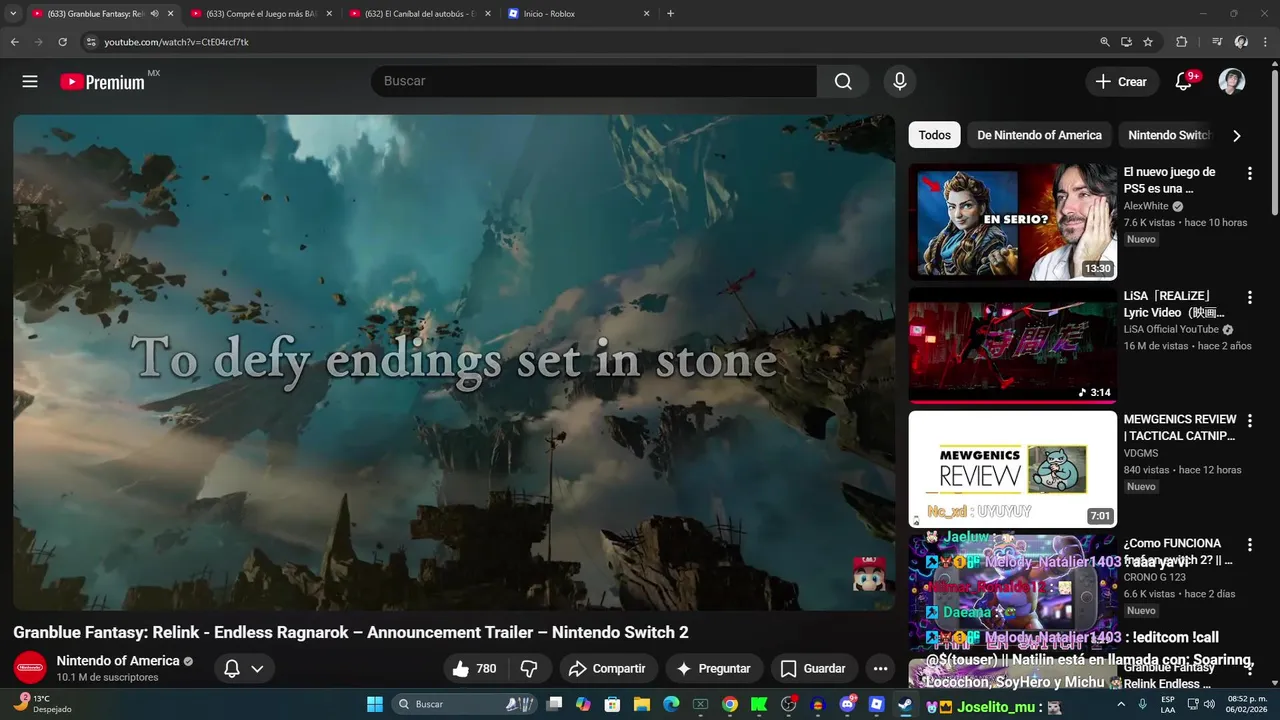
Task: Switch to Compré el Juego más BAR tab
Action: (x=262, y=14)
